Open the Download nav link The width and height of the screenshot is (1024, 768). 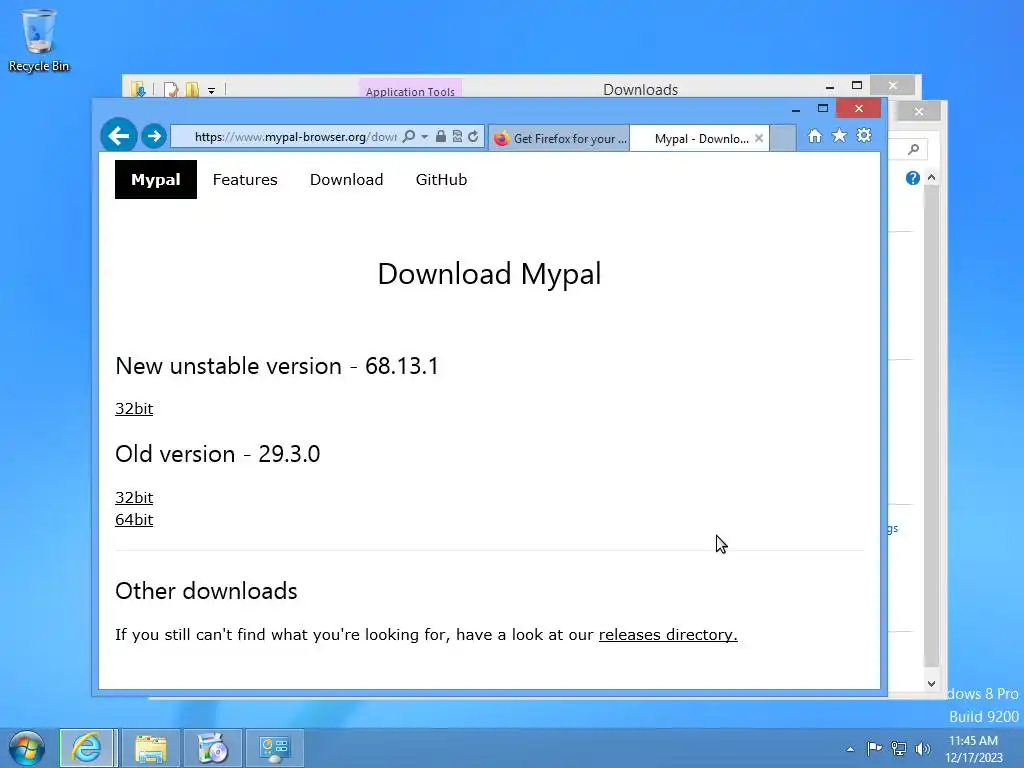pos(346,180)
